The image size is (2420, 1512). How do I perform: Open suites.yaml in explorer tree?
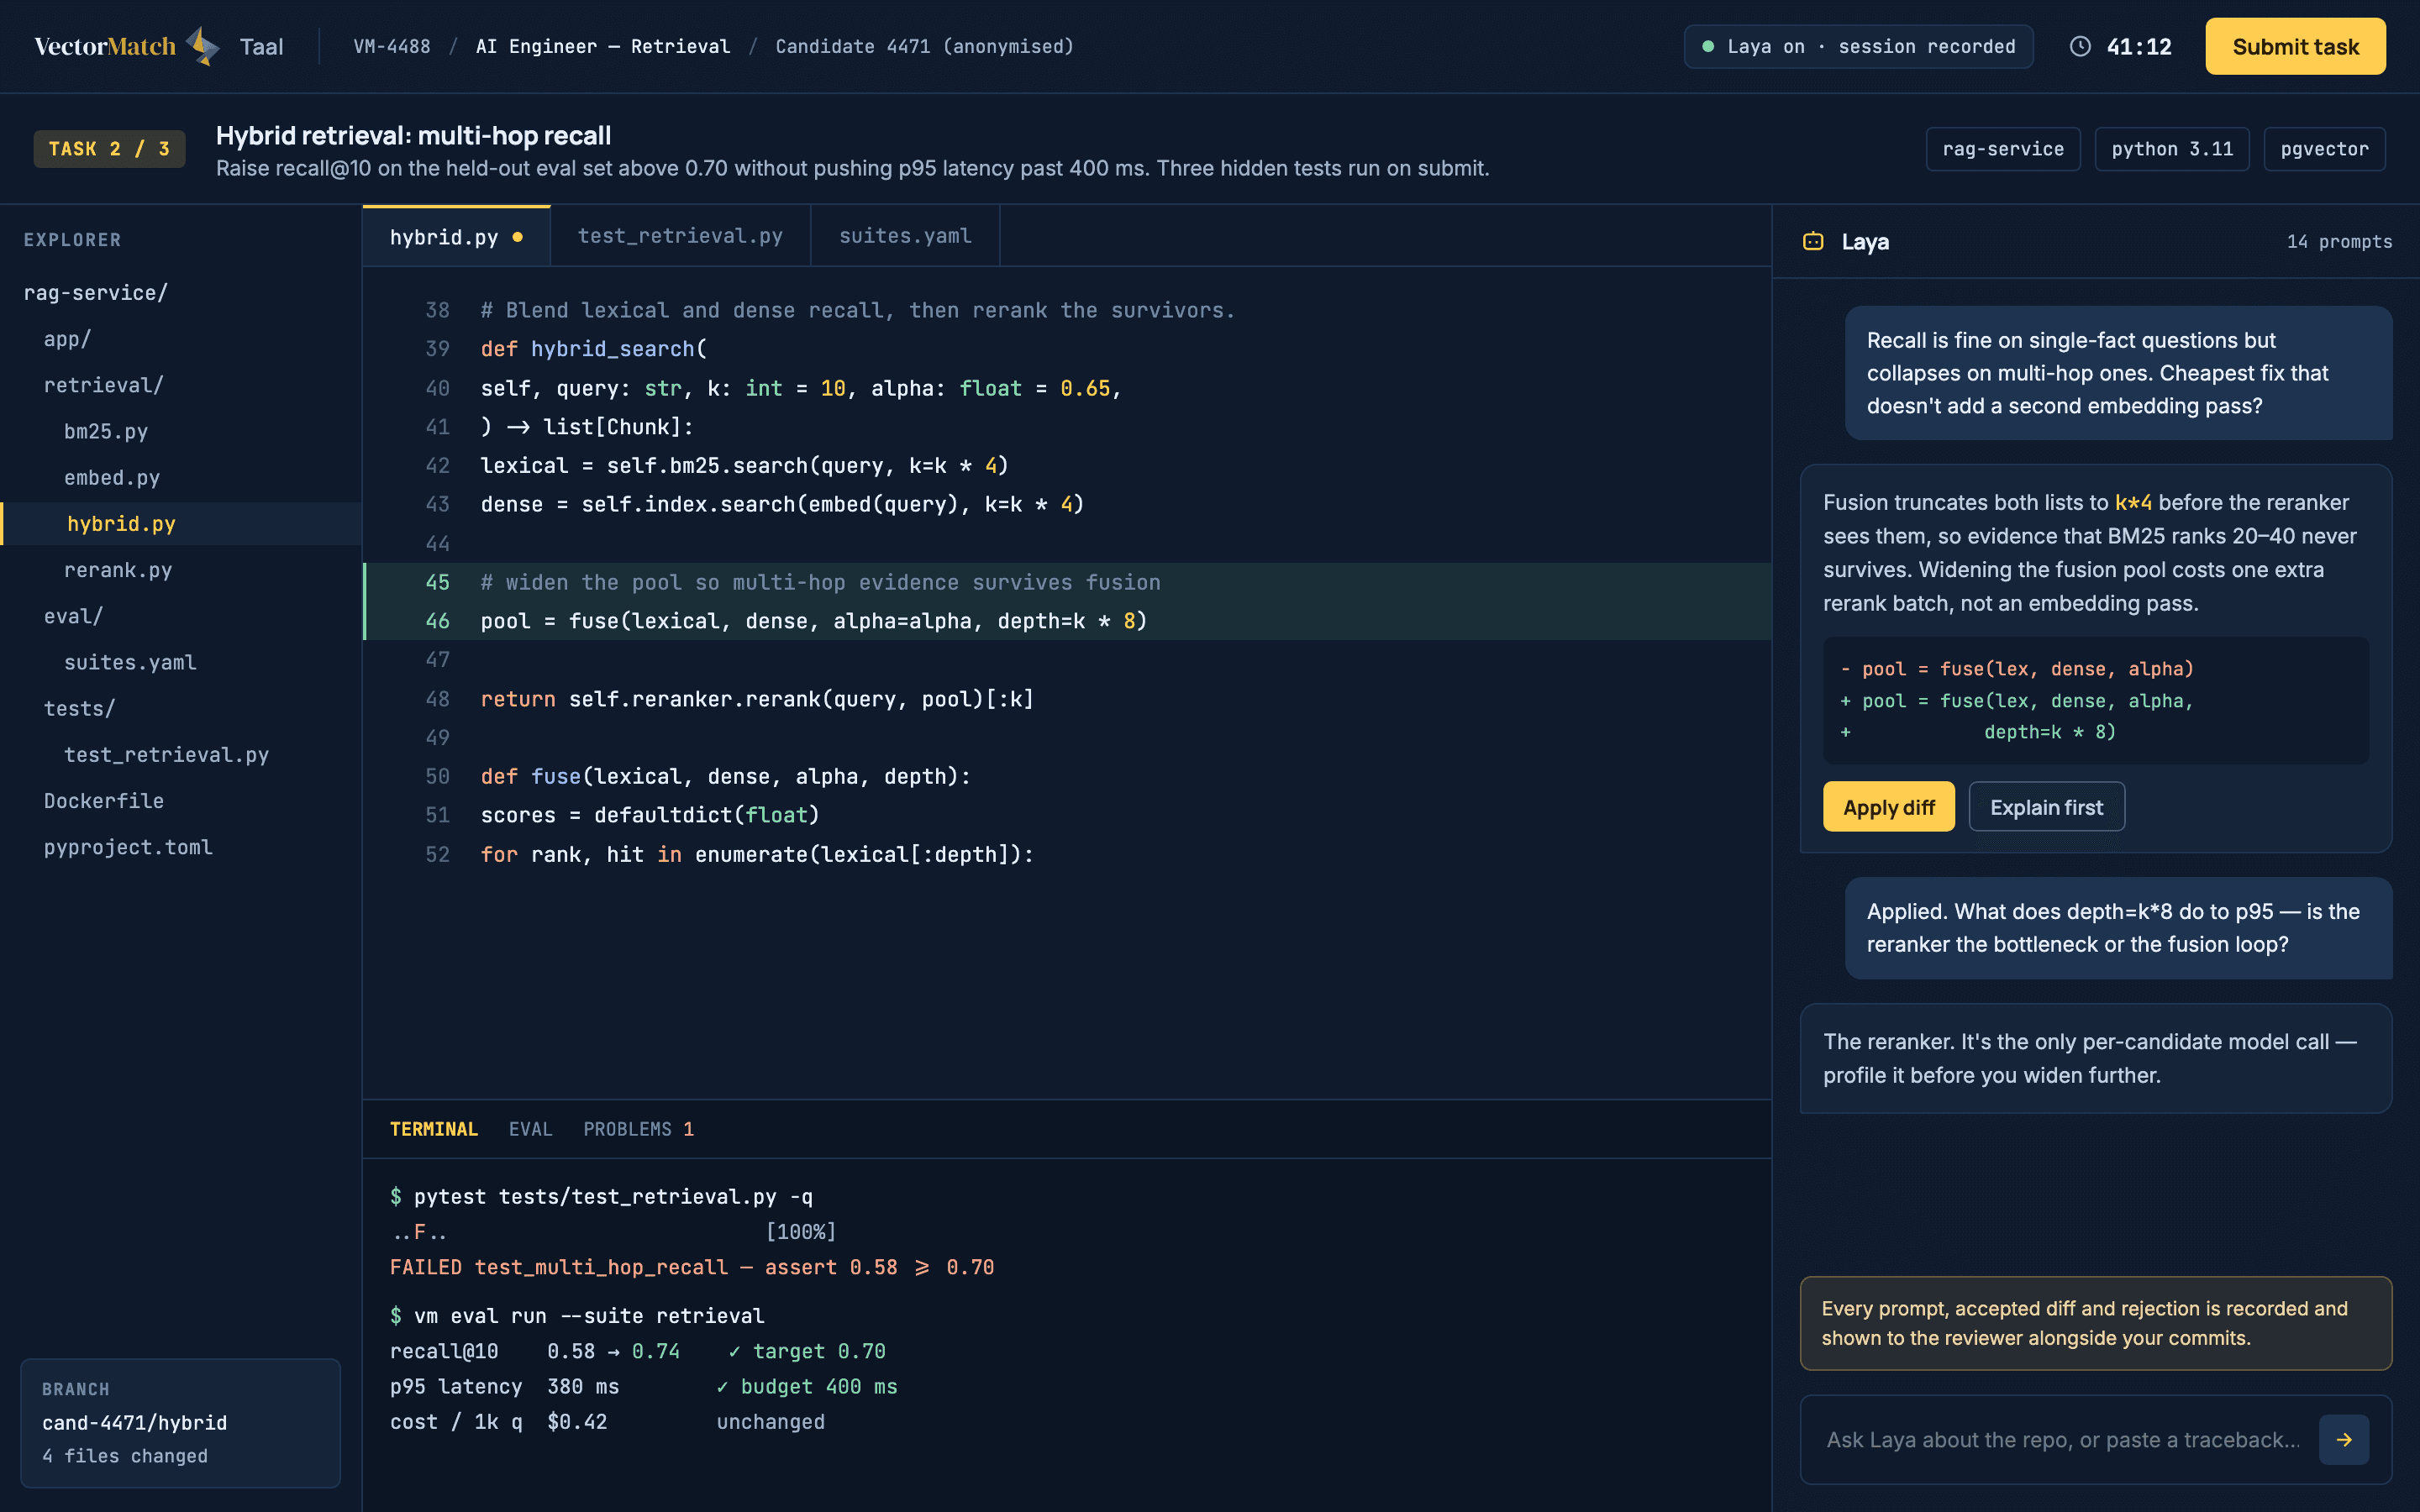click(130, 662)
